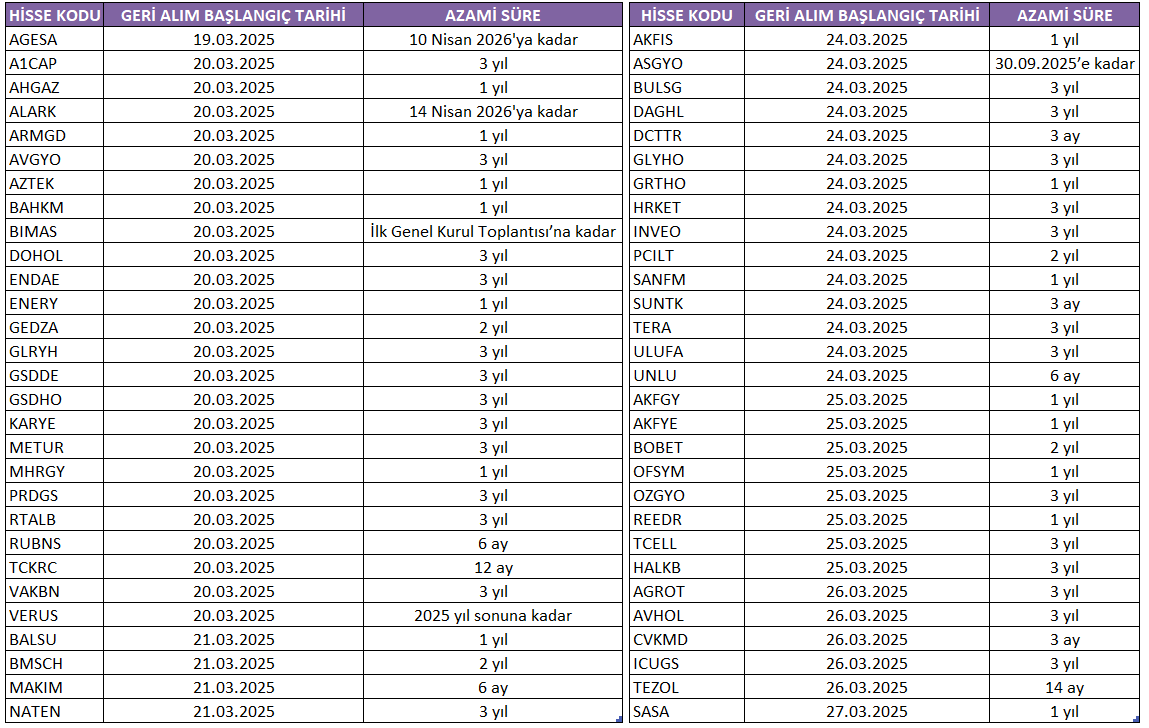1149x728 pixels.
Task: Click '10 Nisan 2026'ya kadar' cell
Action: pos(493,40)
